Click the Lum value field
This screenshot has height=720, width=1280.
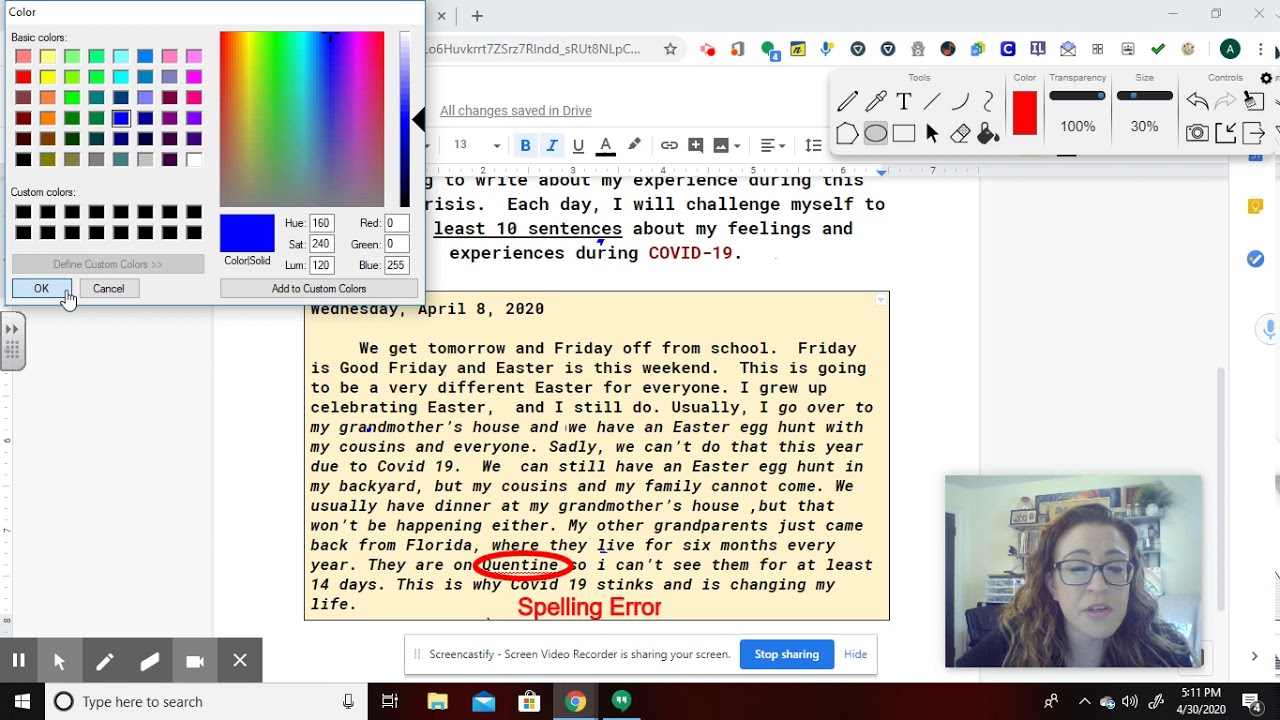[321, 265]
